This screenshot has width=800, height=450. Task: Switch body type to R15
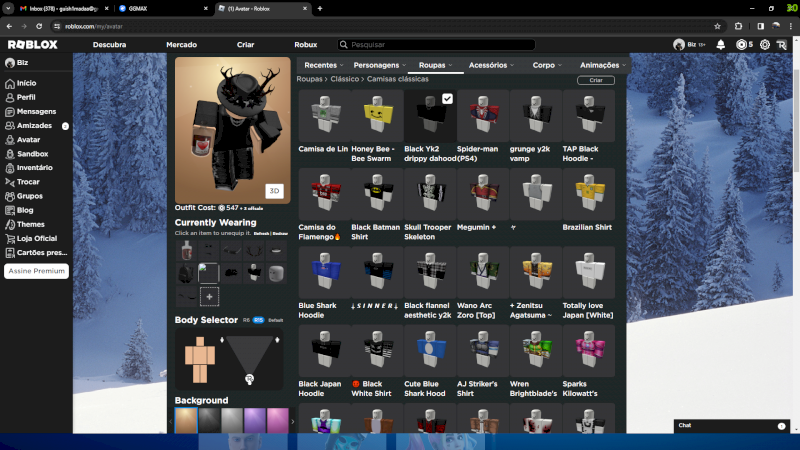pos(259,320)
